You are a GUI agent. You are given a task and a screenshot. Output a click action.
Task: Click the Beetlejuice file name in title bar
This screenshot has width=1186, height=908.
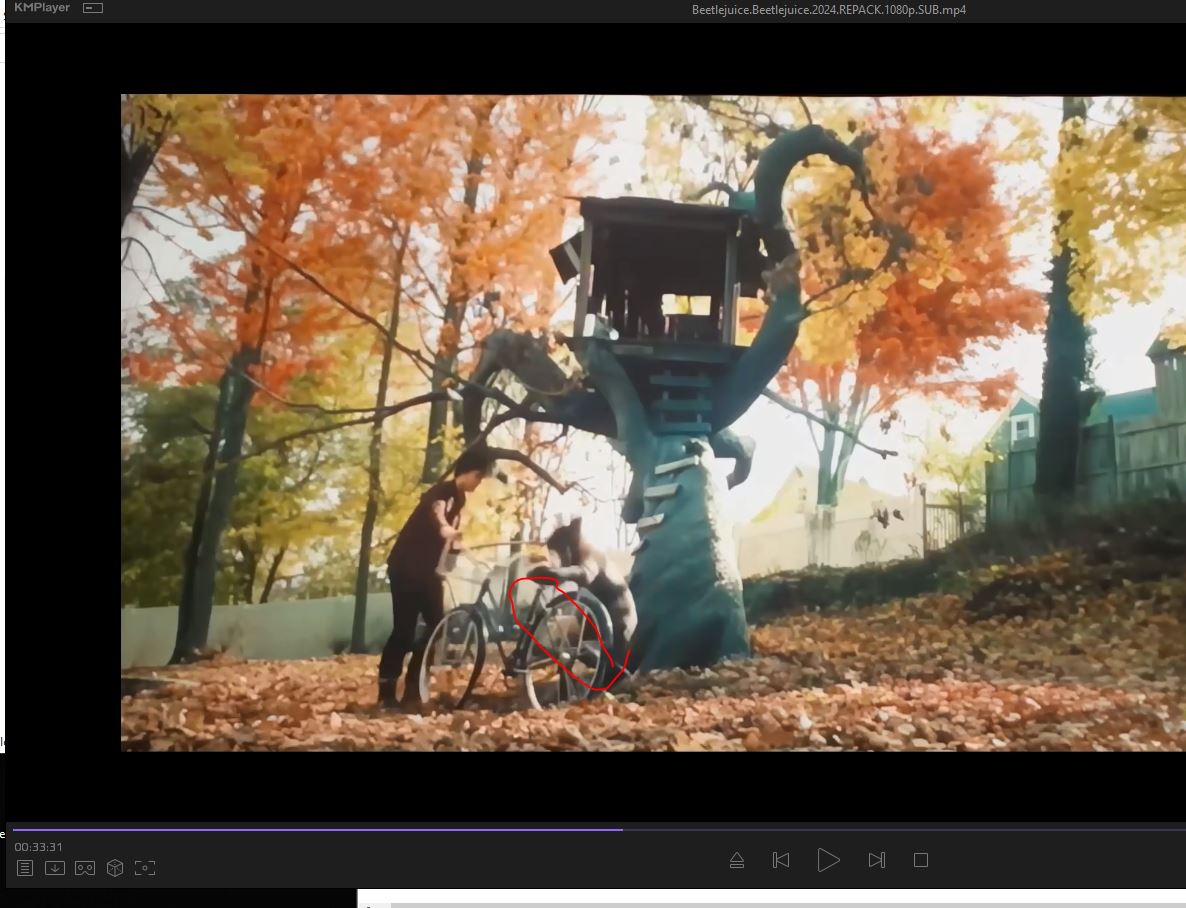(x=828, y=10)
